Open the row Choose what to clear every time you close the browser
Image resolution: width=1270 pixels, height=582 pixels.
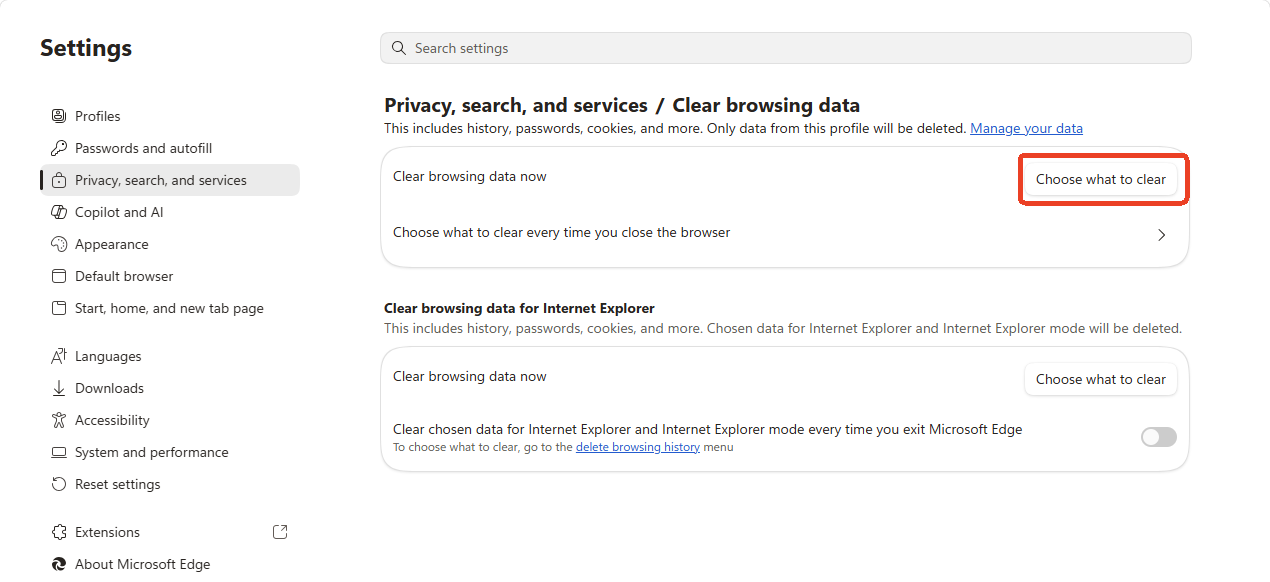pyautogui.click(x=784, y=235)
